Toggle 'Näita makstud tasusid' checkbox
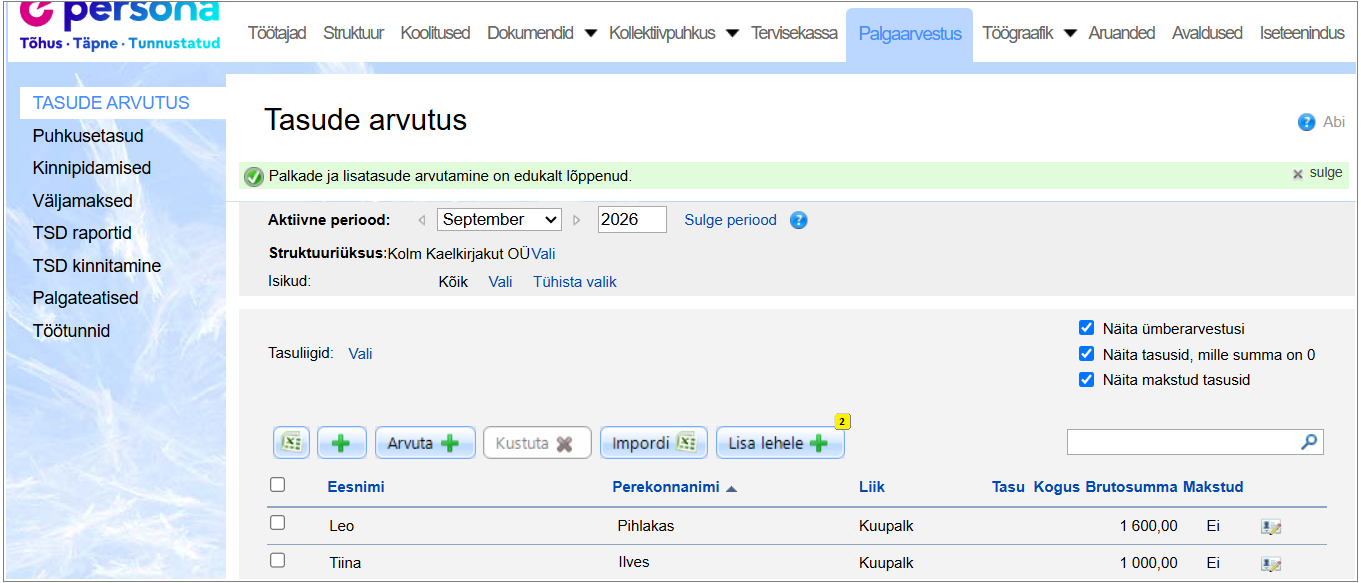This screenshot has width=1361, height=583. point(1087,380)
